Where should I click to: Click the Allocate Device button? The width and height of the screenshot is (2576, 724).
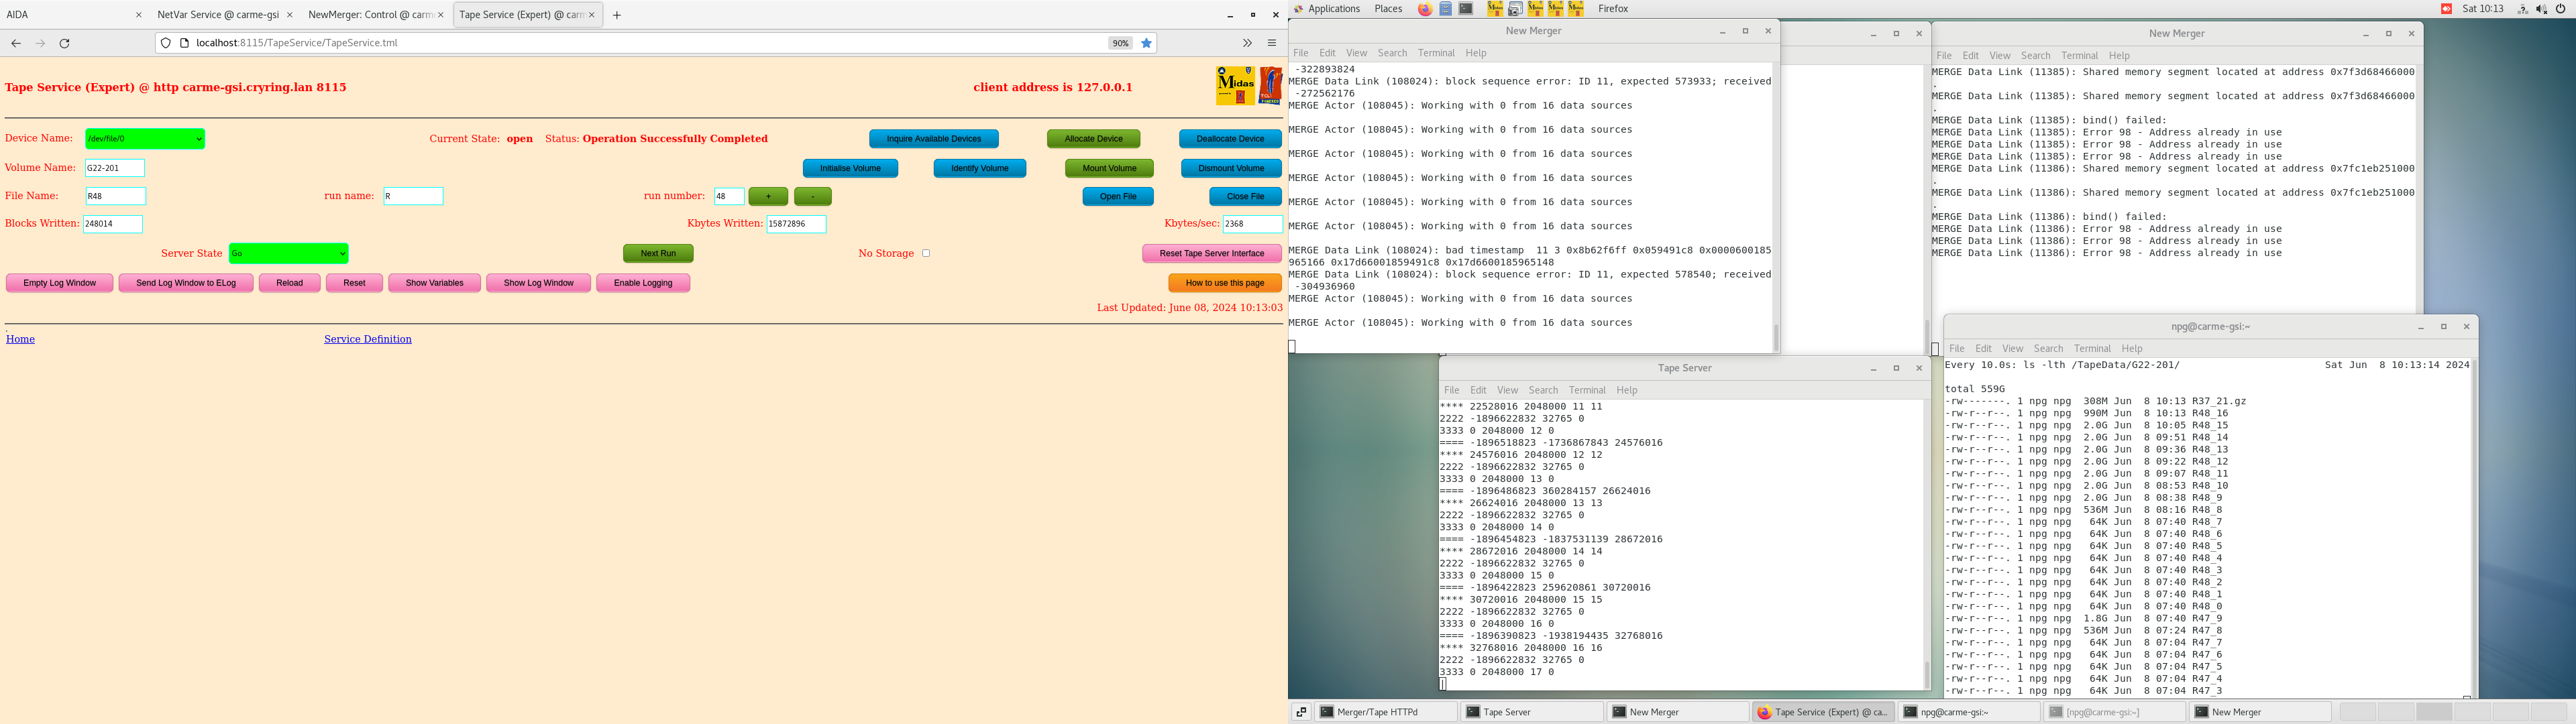click(1094, 139)
